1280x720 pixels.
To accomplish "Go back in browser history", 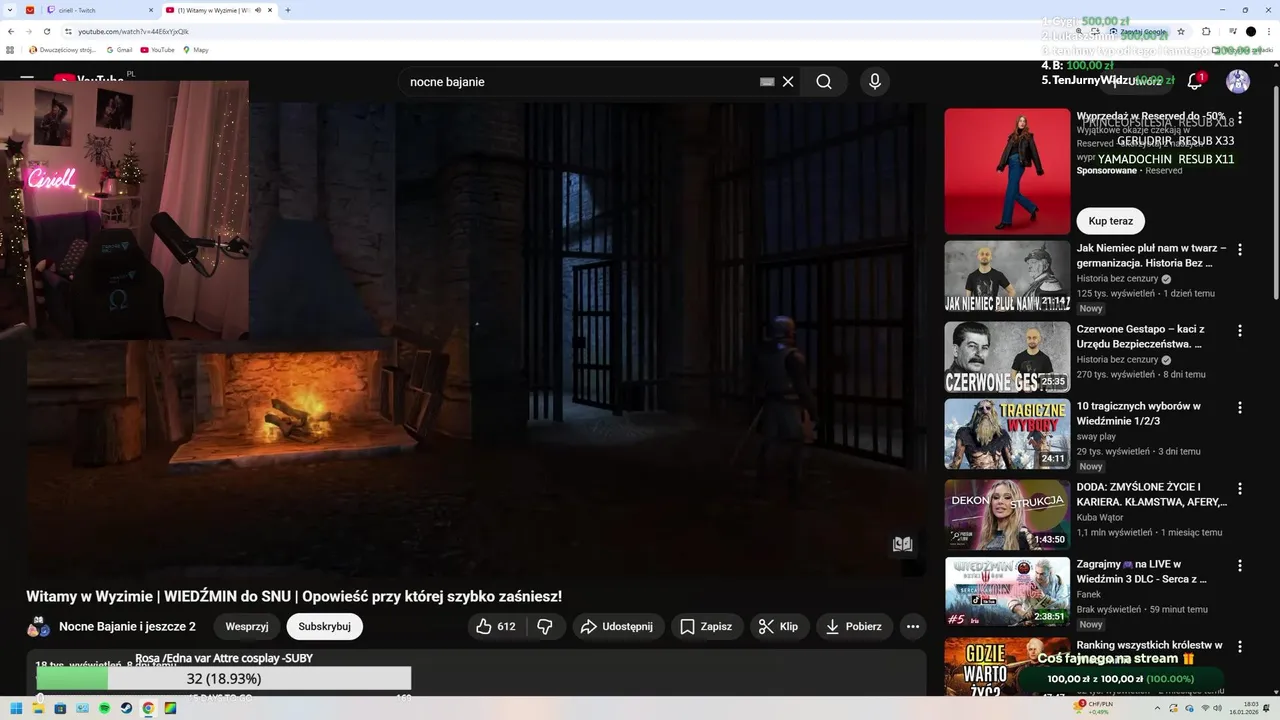I will (11, 31).
